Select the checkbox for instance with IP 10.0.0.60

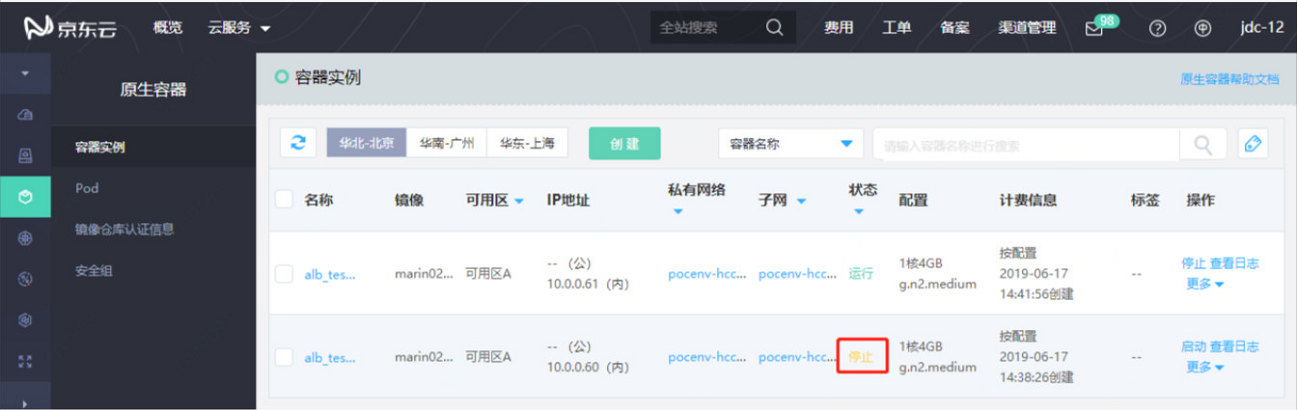click(284, 357)
